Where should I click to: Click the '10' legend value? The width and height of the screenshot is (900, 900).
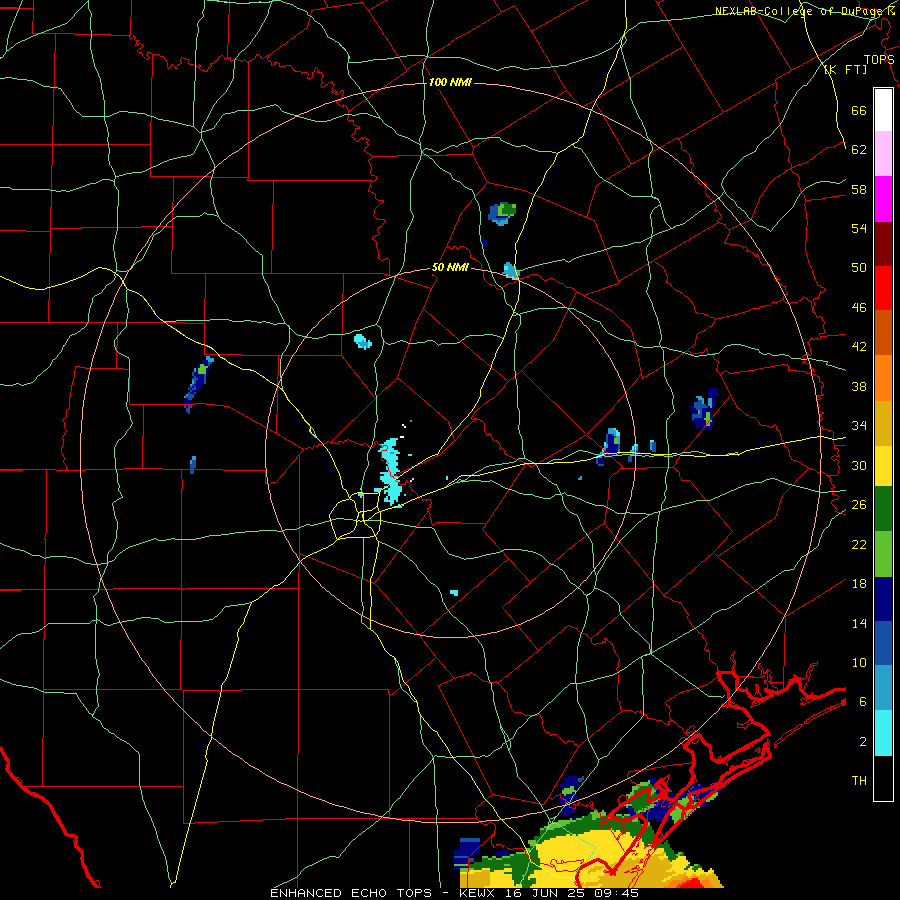click(859, 662)
